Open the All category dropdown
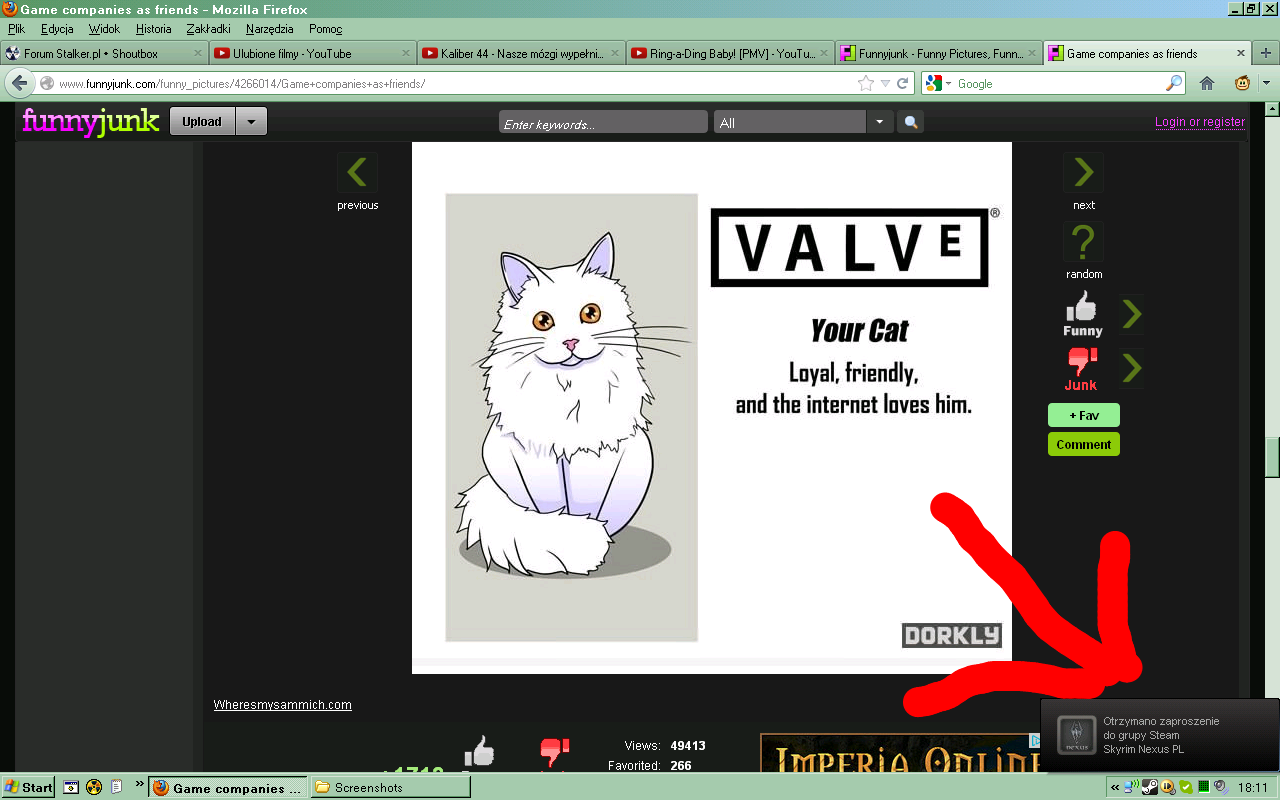Viewport: 1280px width, 800px height. [879, 122]
